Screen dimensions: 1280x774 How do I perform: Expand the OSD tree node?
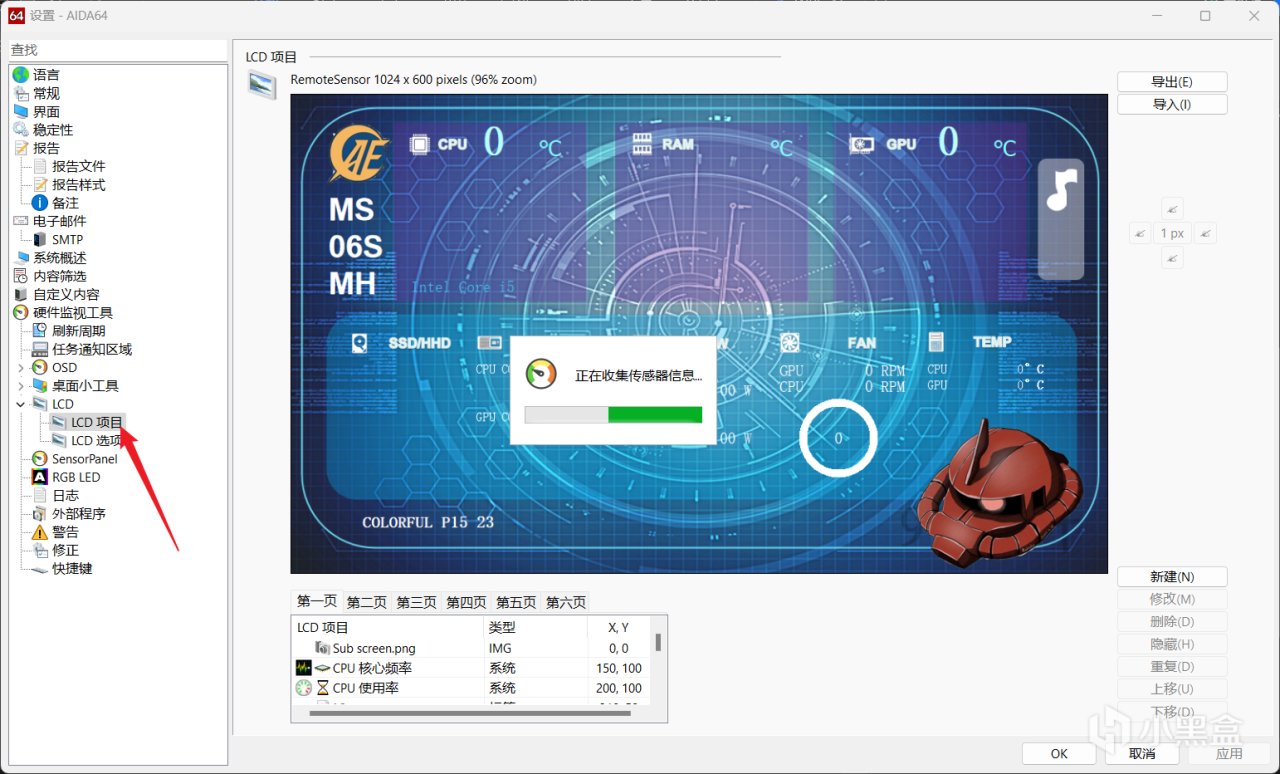click(x=21, y=368)
